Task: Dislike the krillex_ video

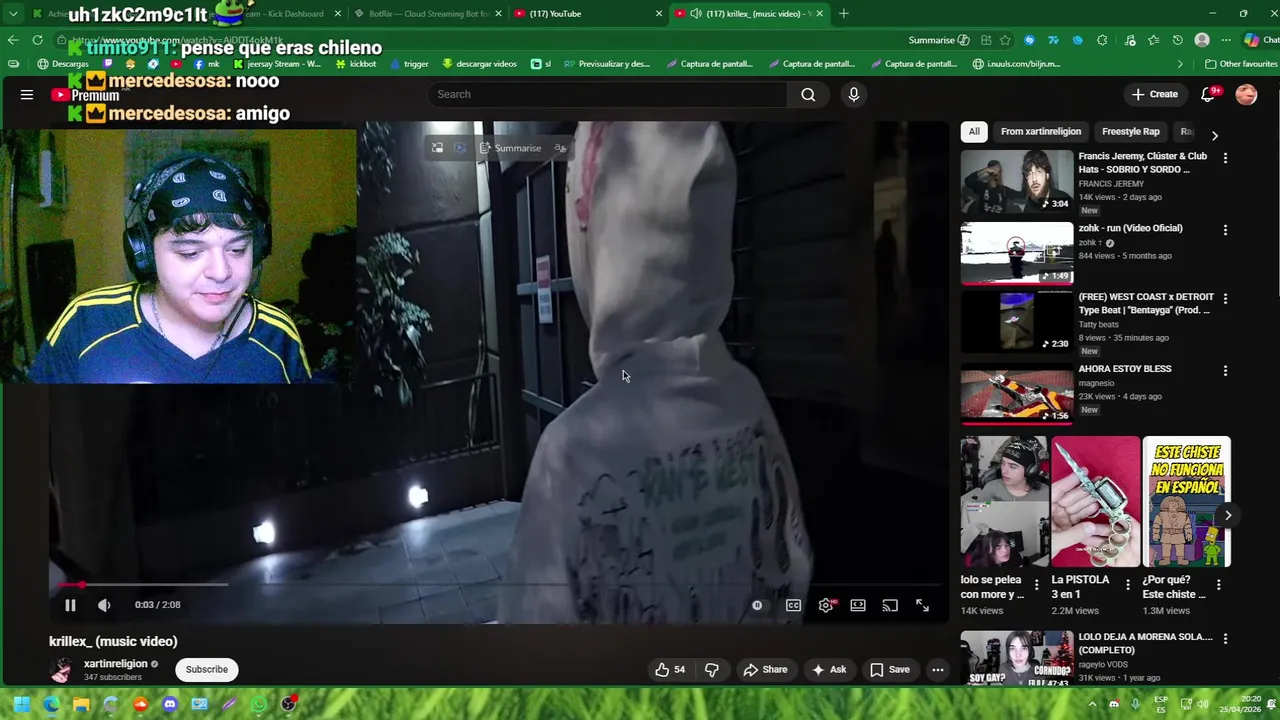Action: tap(712, 670)
